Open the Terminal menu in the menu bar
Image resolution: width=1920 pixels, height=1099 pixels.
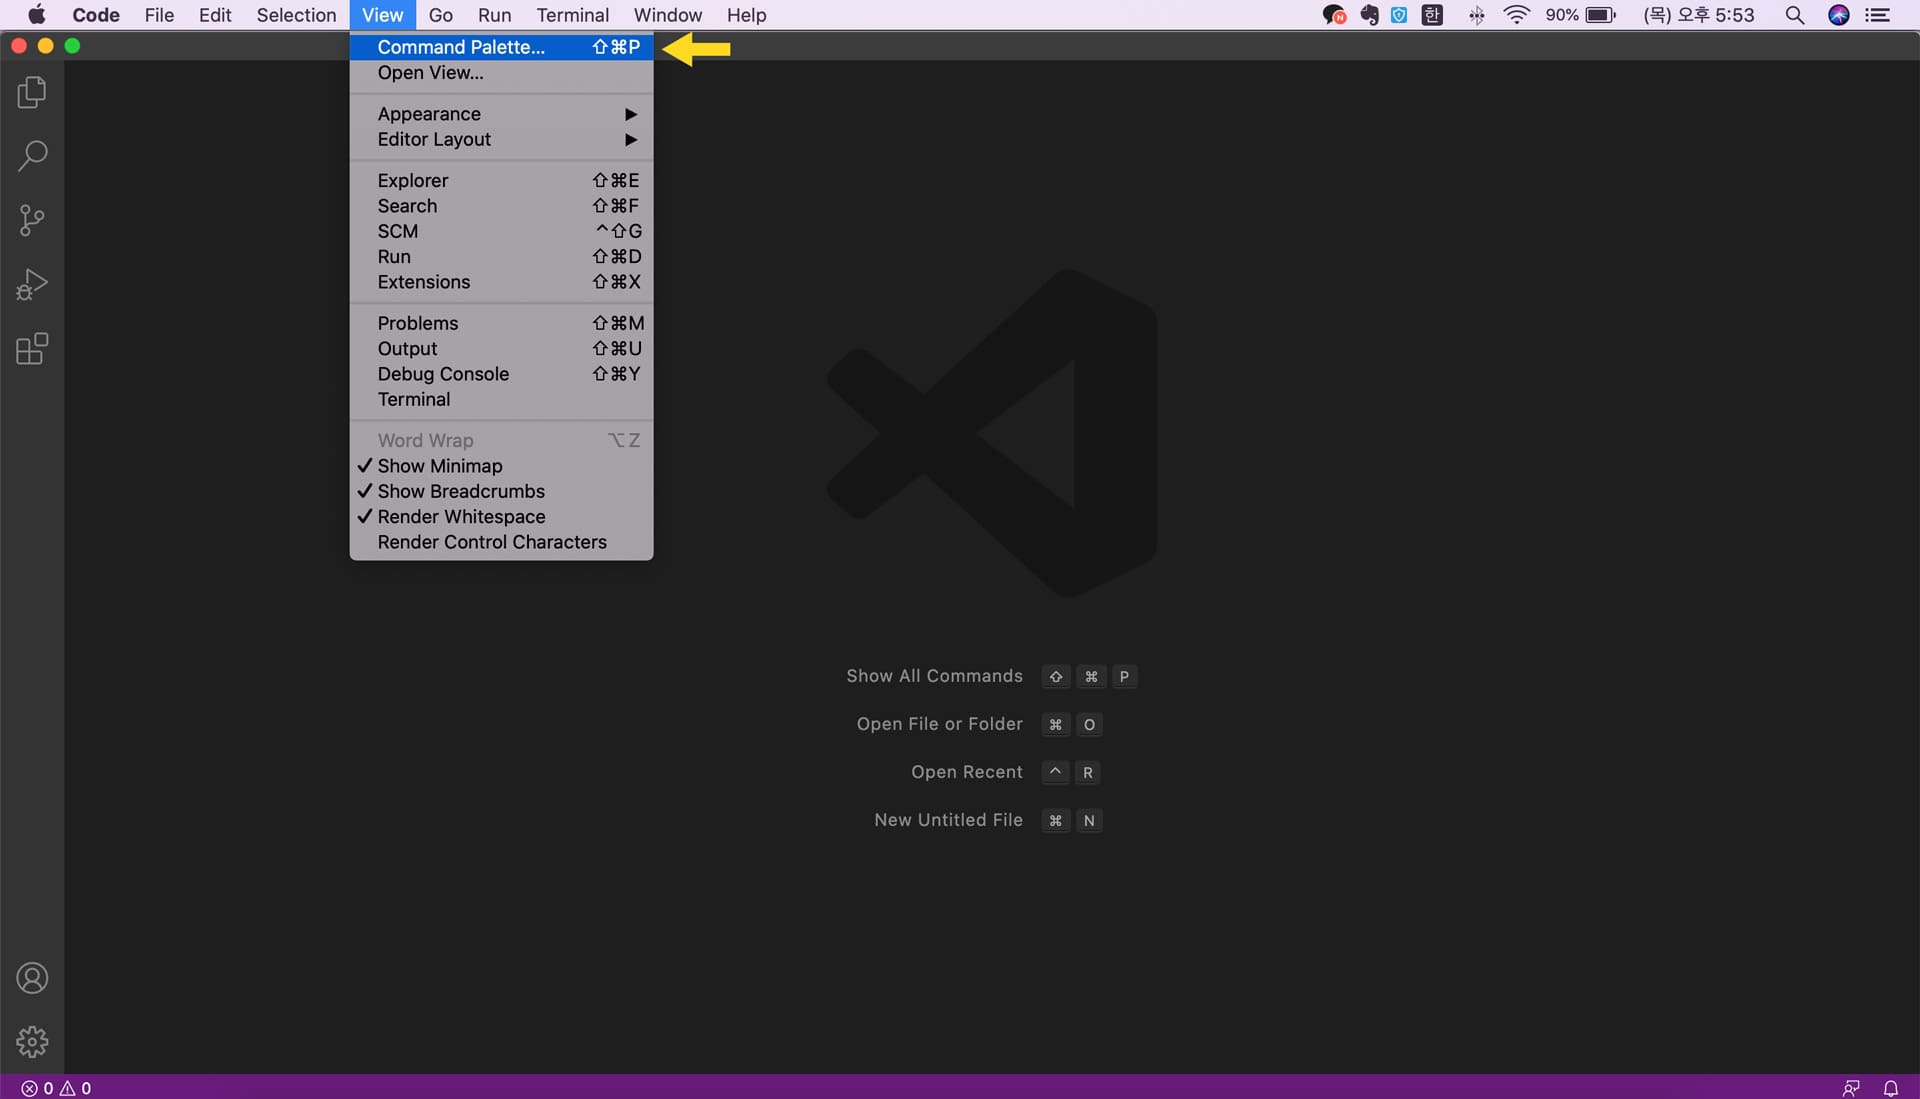point(572,15)
